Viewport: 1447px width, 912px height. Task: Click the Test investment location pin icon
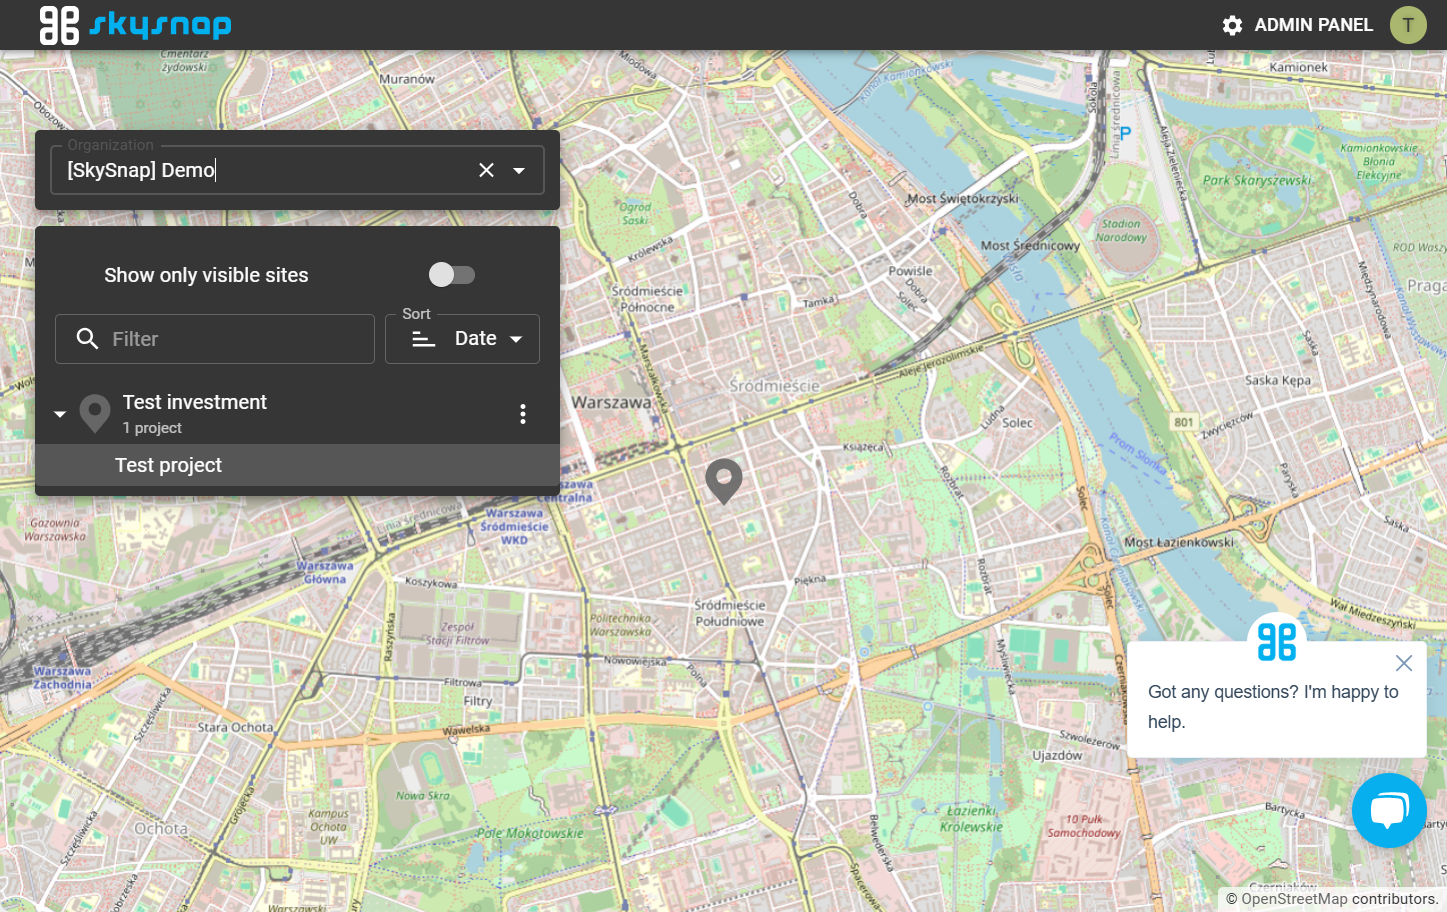[95, 413]
